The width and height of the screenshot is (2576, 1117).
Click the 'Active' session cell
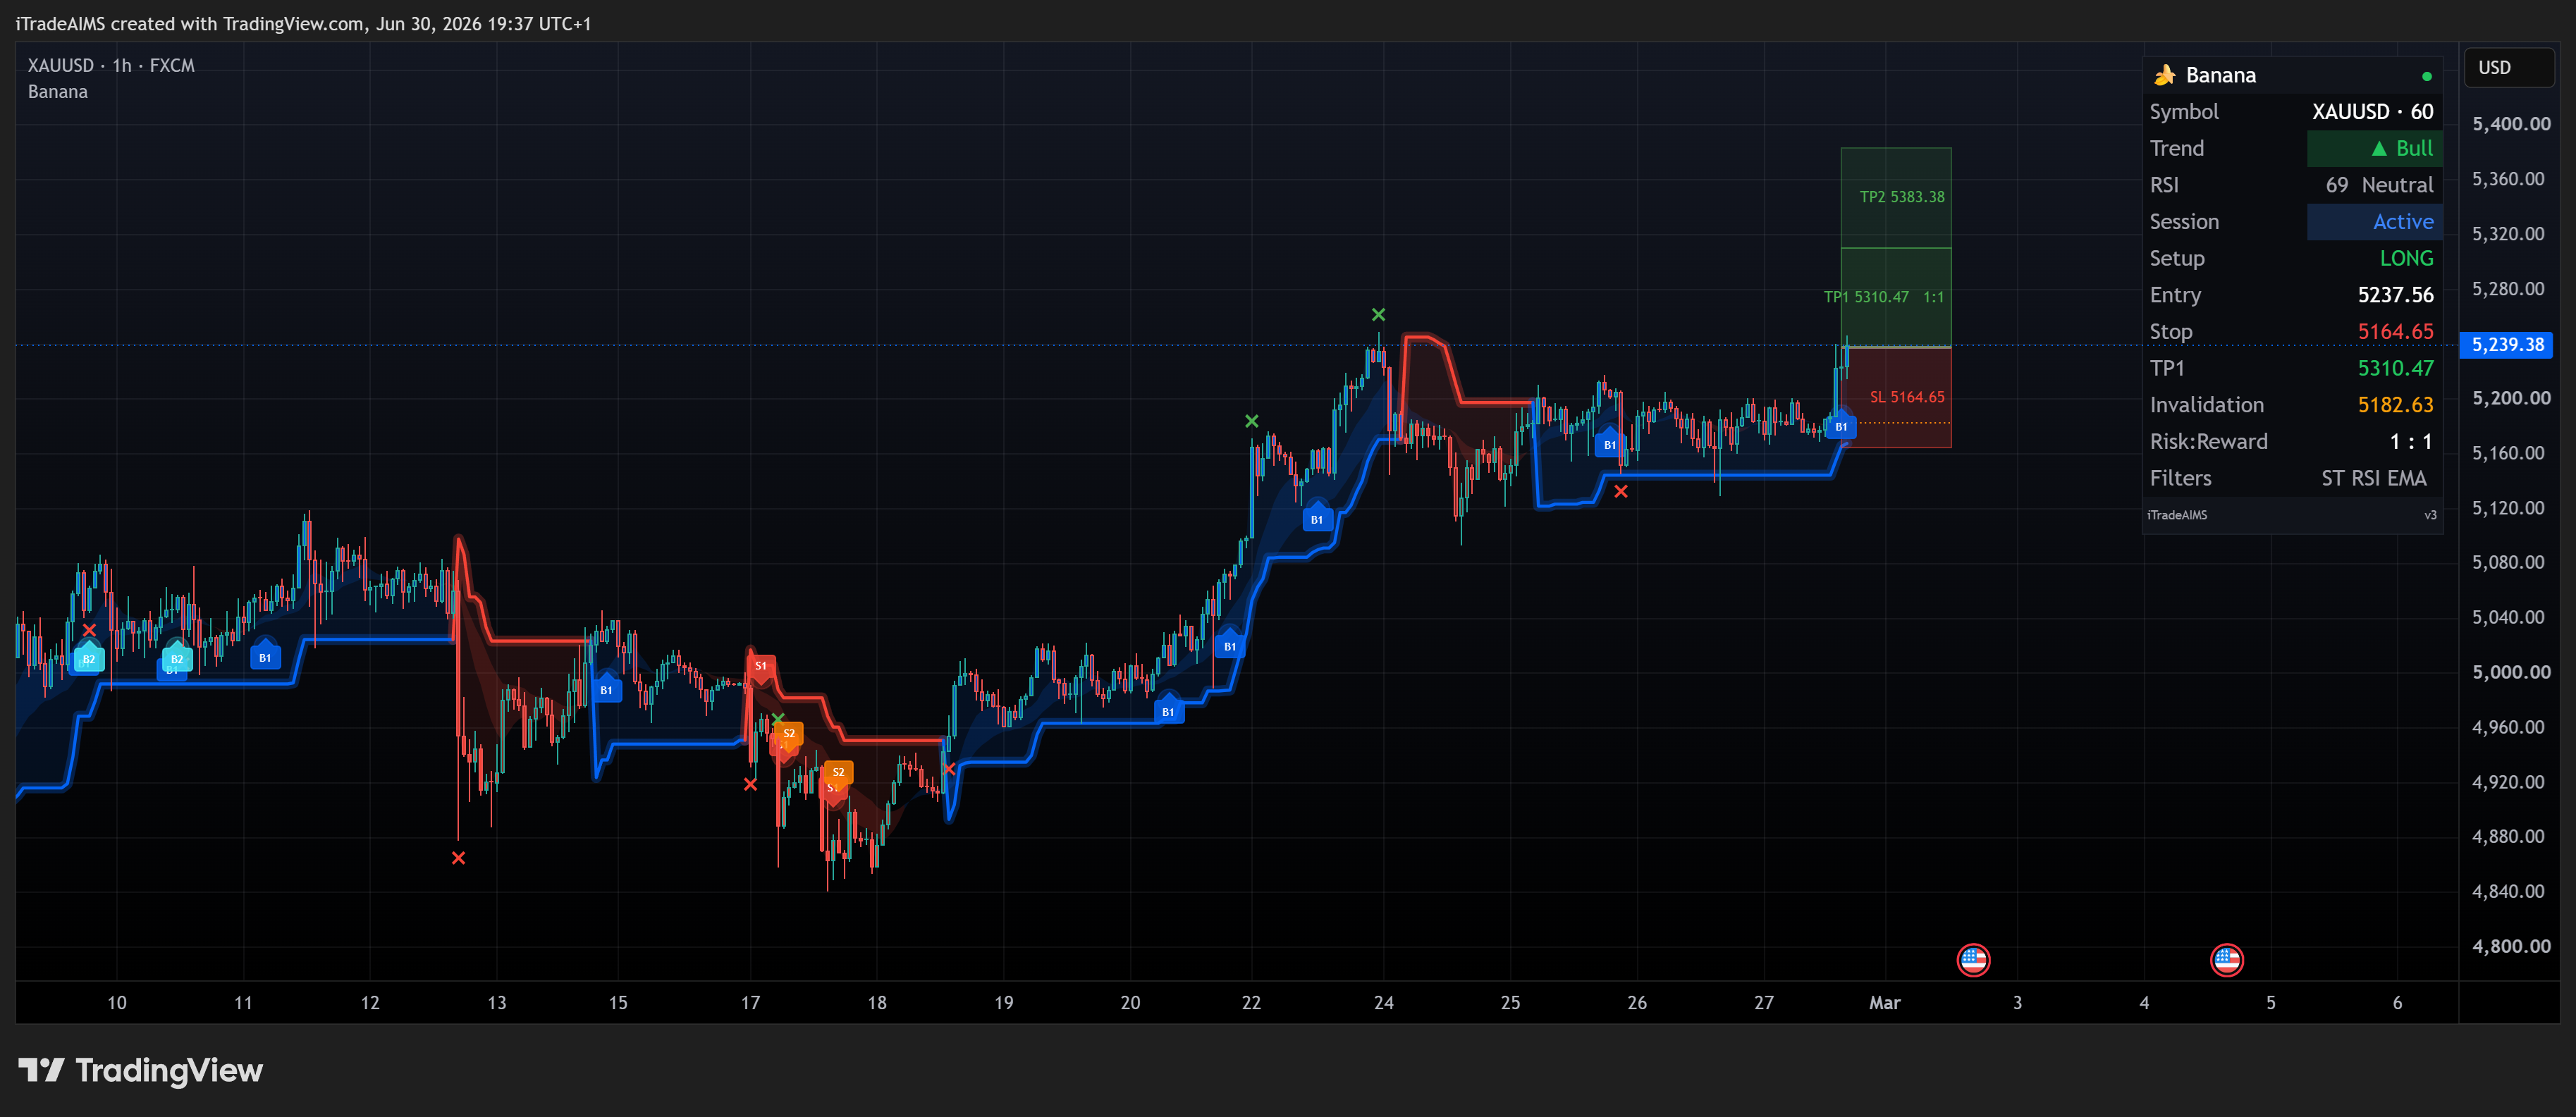click(x=2374, y=222)
